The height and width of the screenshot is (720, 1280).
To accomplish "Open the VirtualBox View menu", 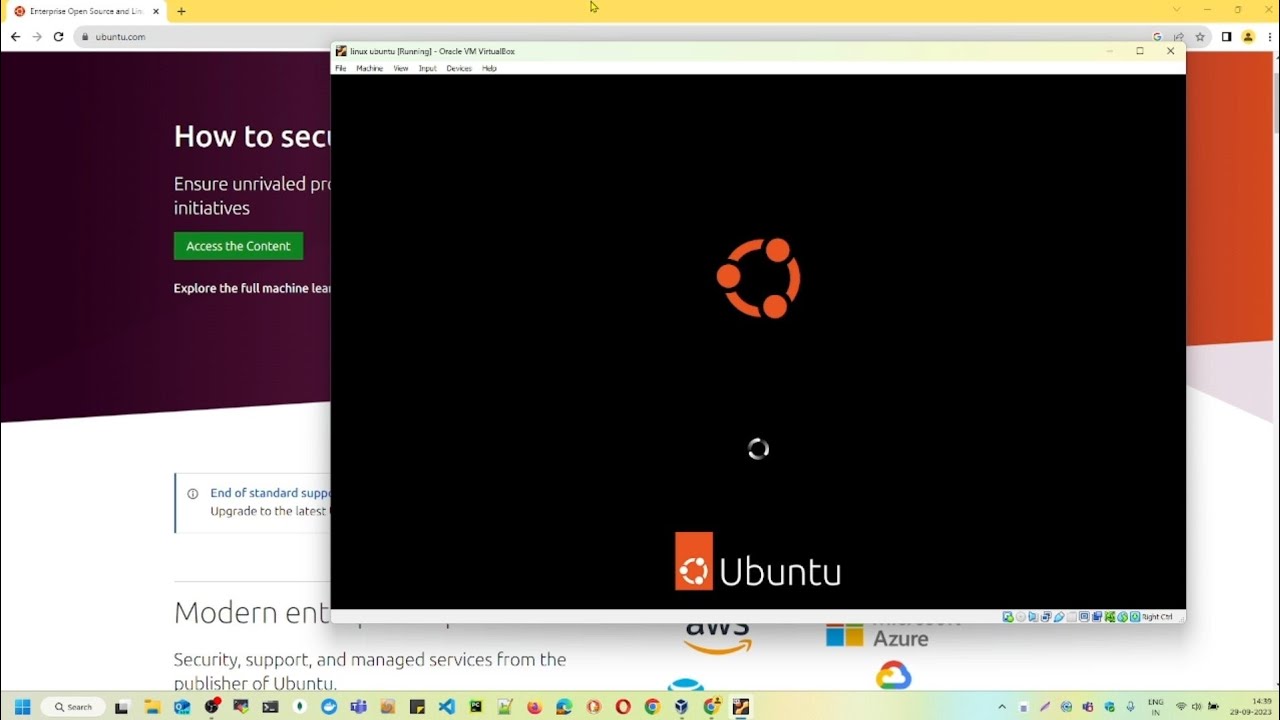I will 400,68.
